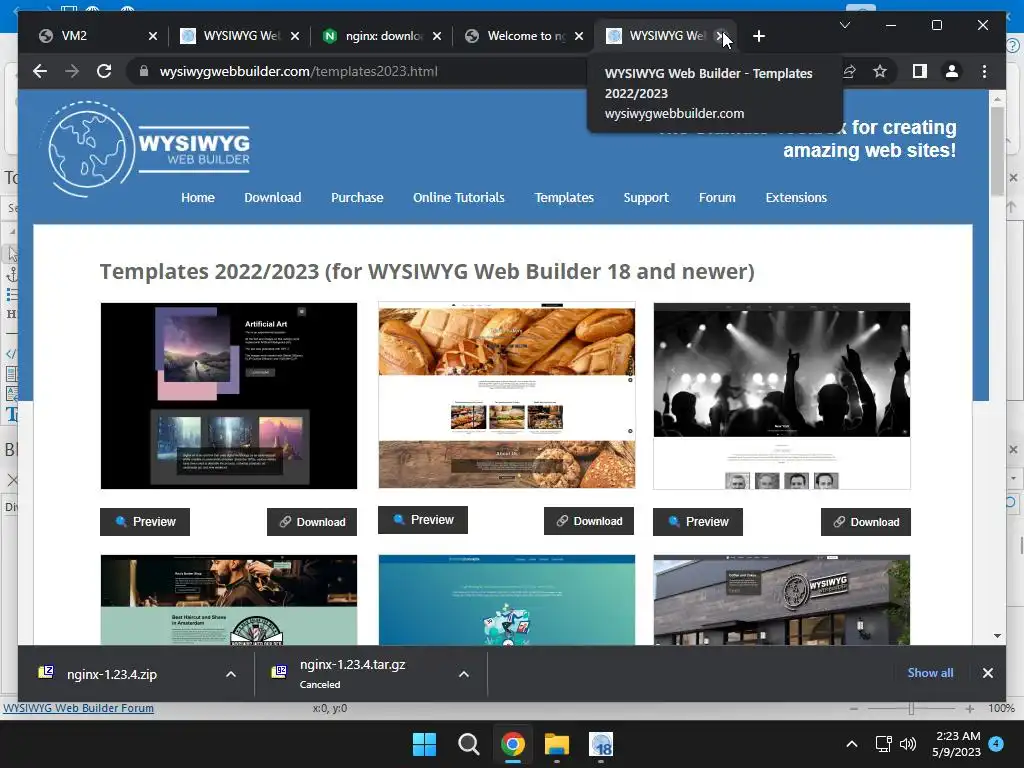The height and width of the screenshot is (768, 1024).
Task: Download the Artificial Art template
Action: pyautogui.click(x=312, y=522)
